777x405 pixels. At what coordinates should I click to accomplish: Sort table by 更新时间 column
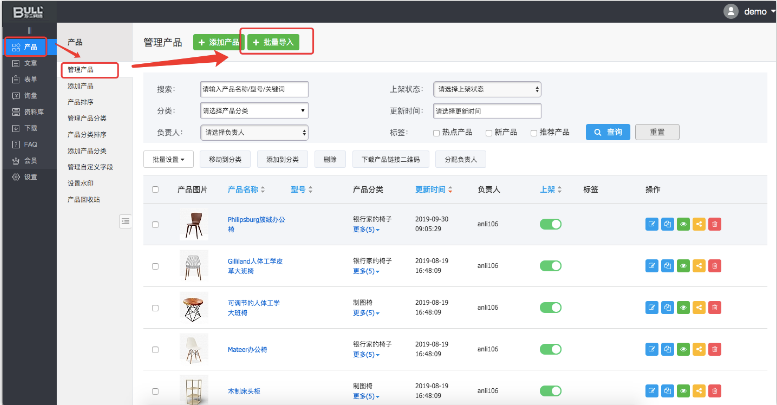(434, 189)
